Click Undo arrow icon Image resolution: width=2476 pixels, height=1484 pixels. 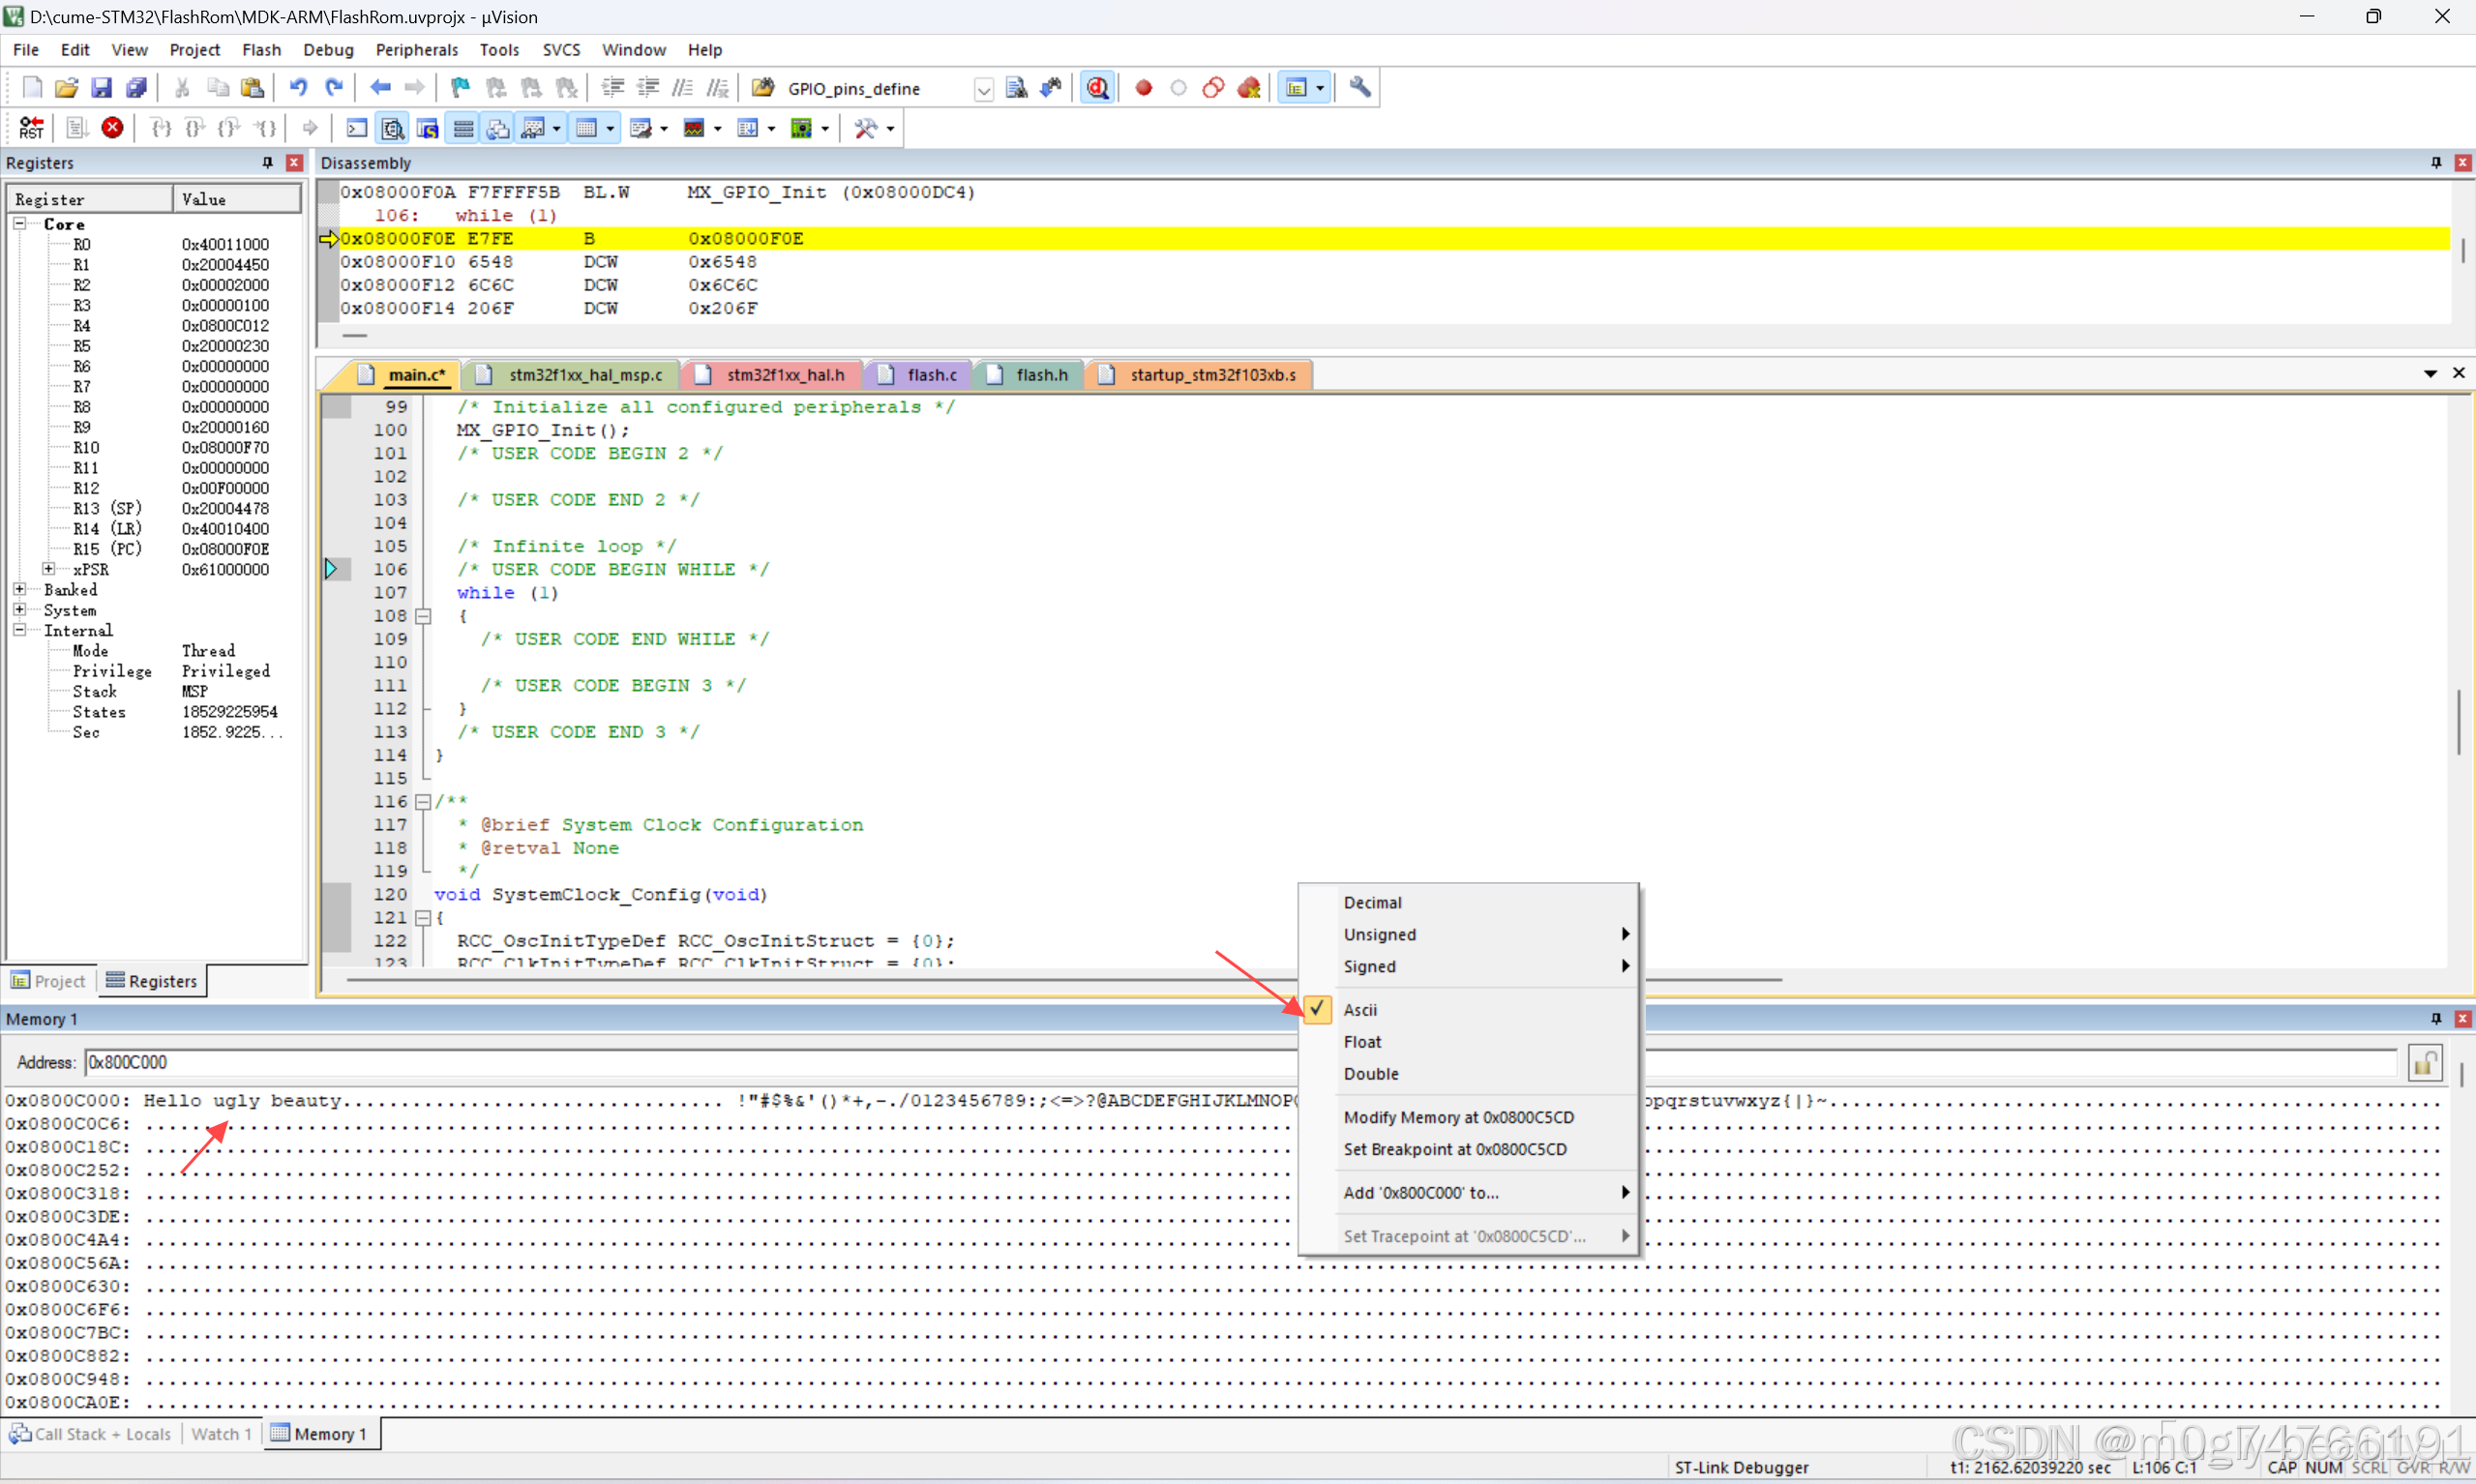coord(298,88)
